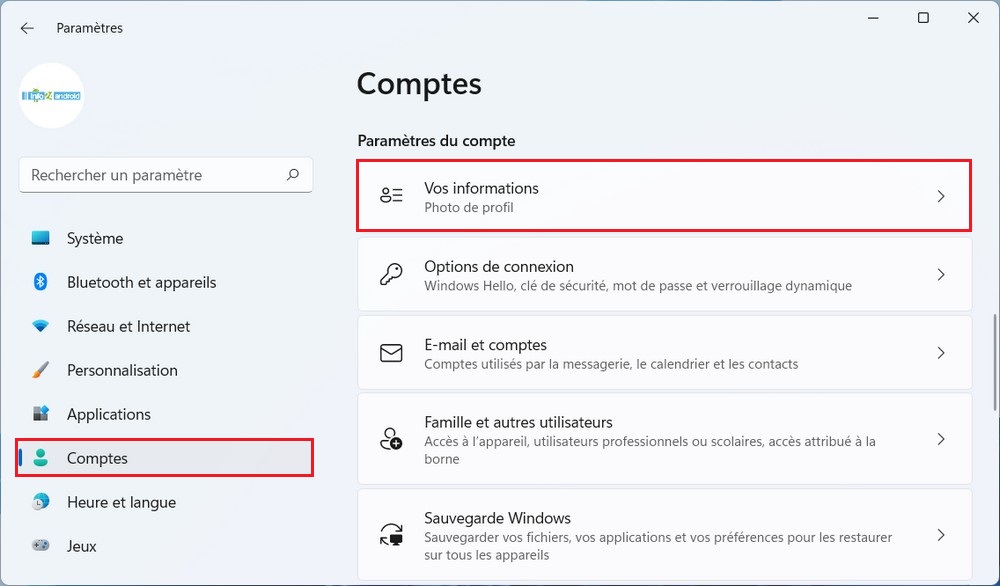Open Applications settings category
The image size is (1000, 586).
point(166,414)
